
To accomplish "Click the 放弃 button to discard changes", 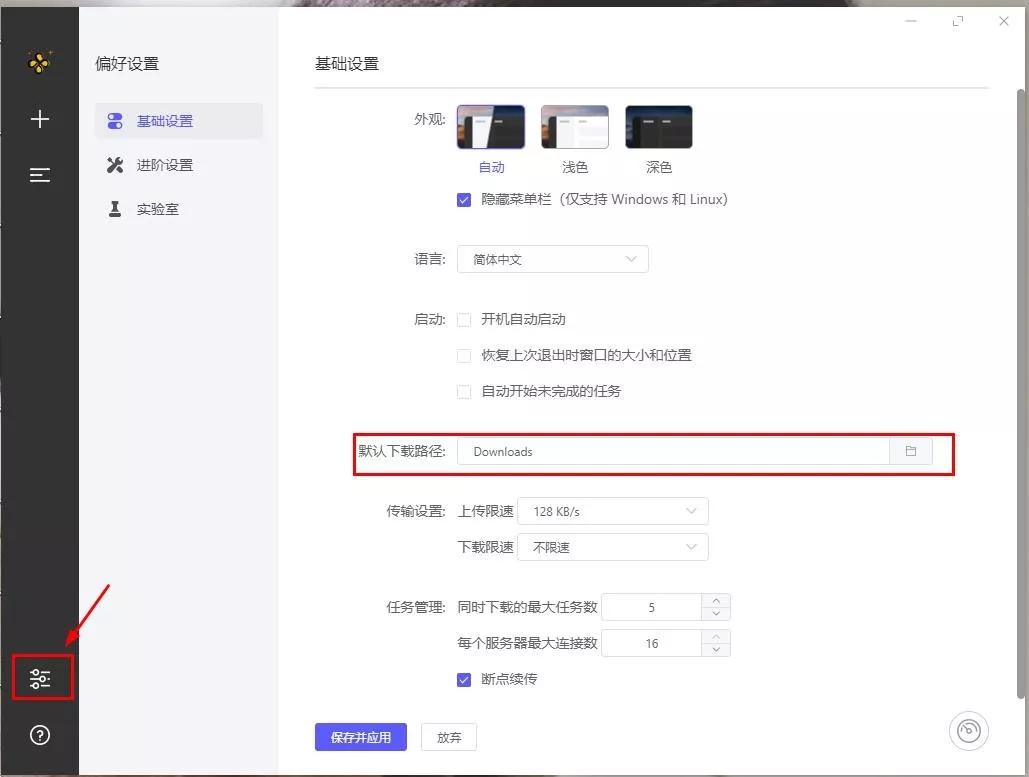I will click(448, 736).
